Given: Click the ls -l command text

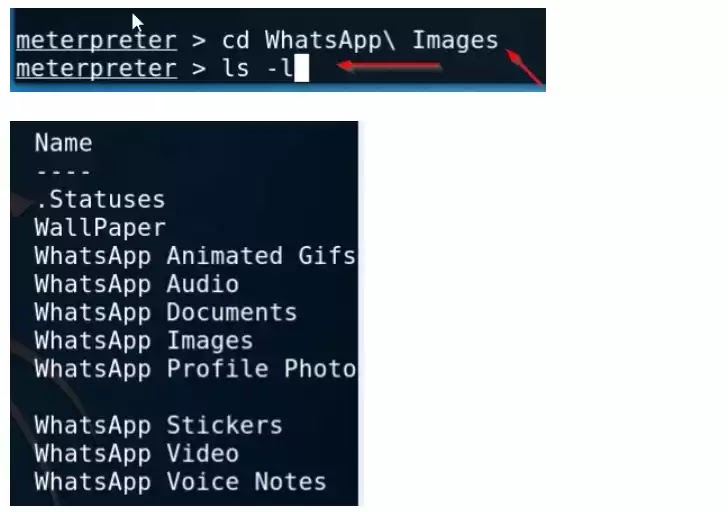Looking at the screenshot, I should tap(258, 69).
